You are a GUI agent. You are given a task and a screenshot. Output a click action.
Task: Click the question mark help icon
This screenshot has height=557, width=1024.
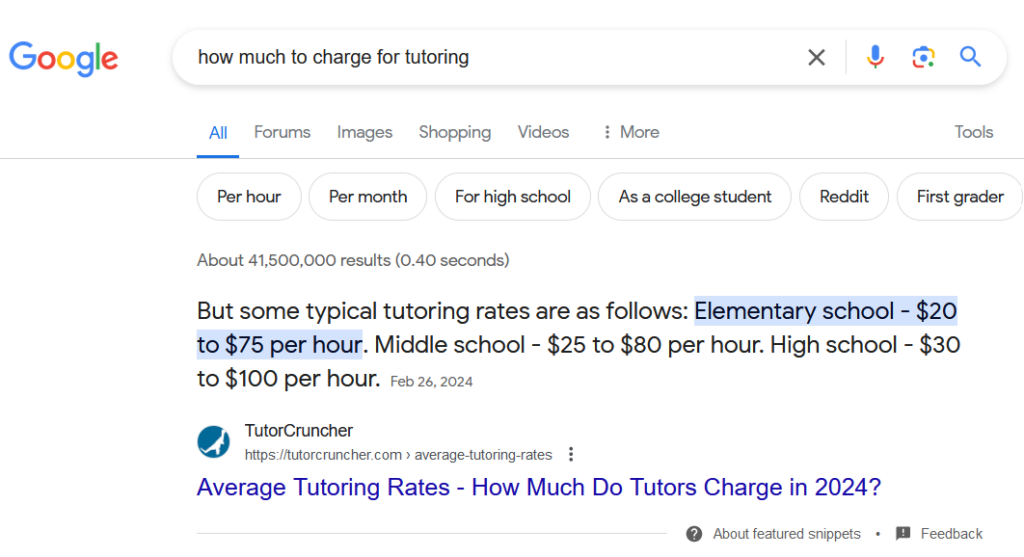click(694, 534)
